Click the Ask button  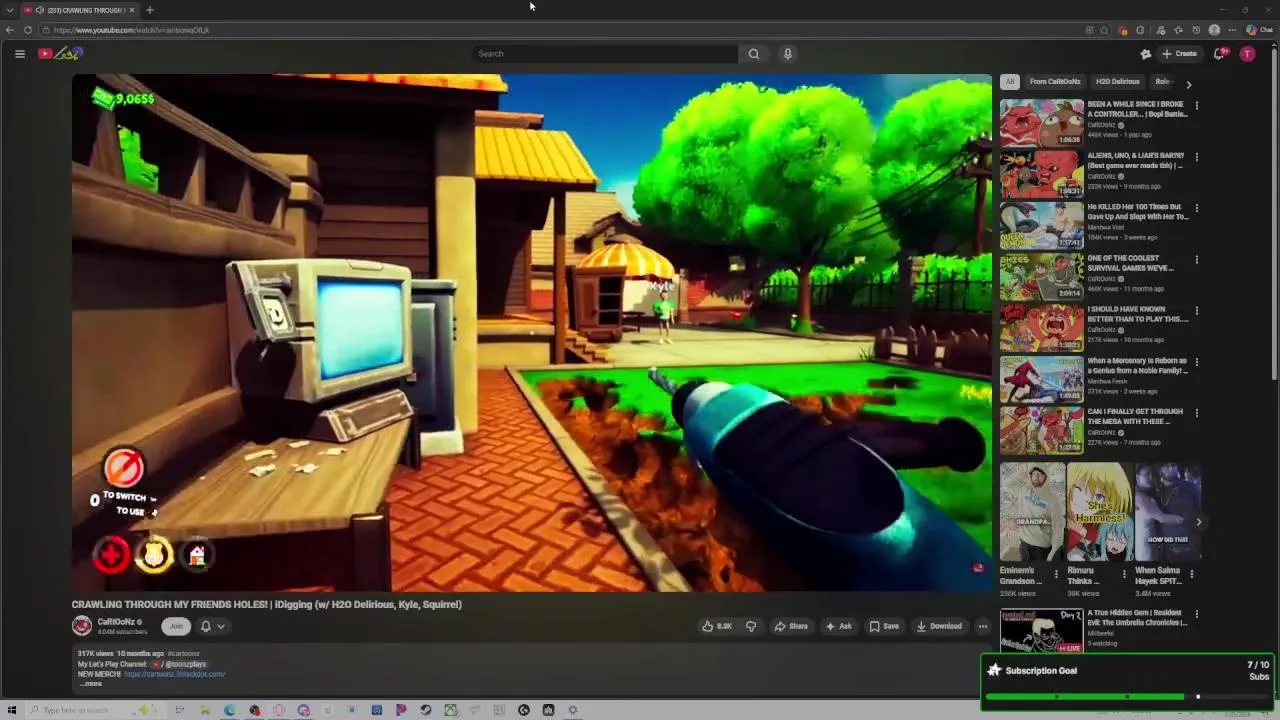(x=838, y=626)
